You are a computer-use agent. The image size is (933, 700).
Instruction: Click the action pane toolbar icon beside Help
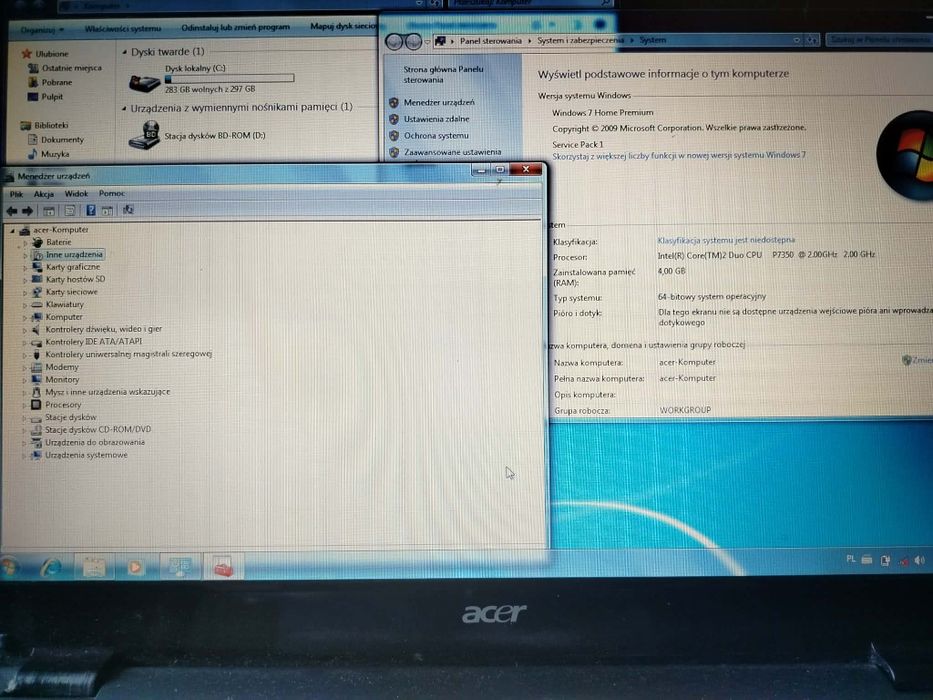click(107, 211)
